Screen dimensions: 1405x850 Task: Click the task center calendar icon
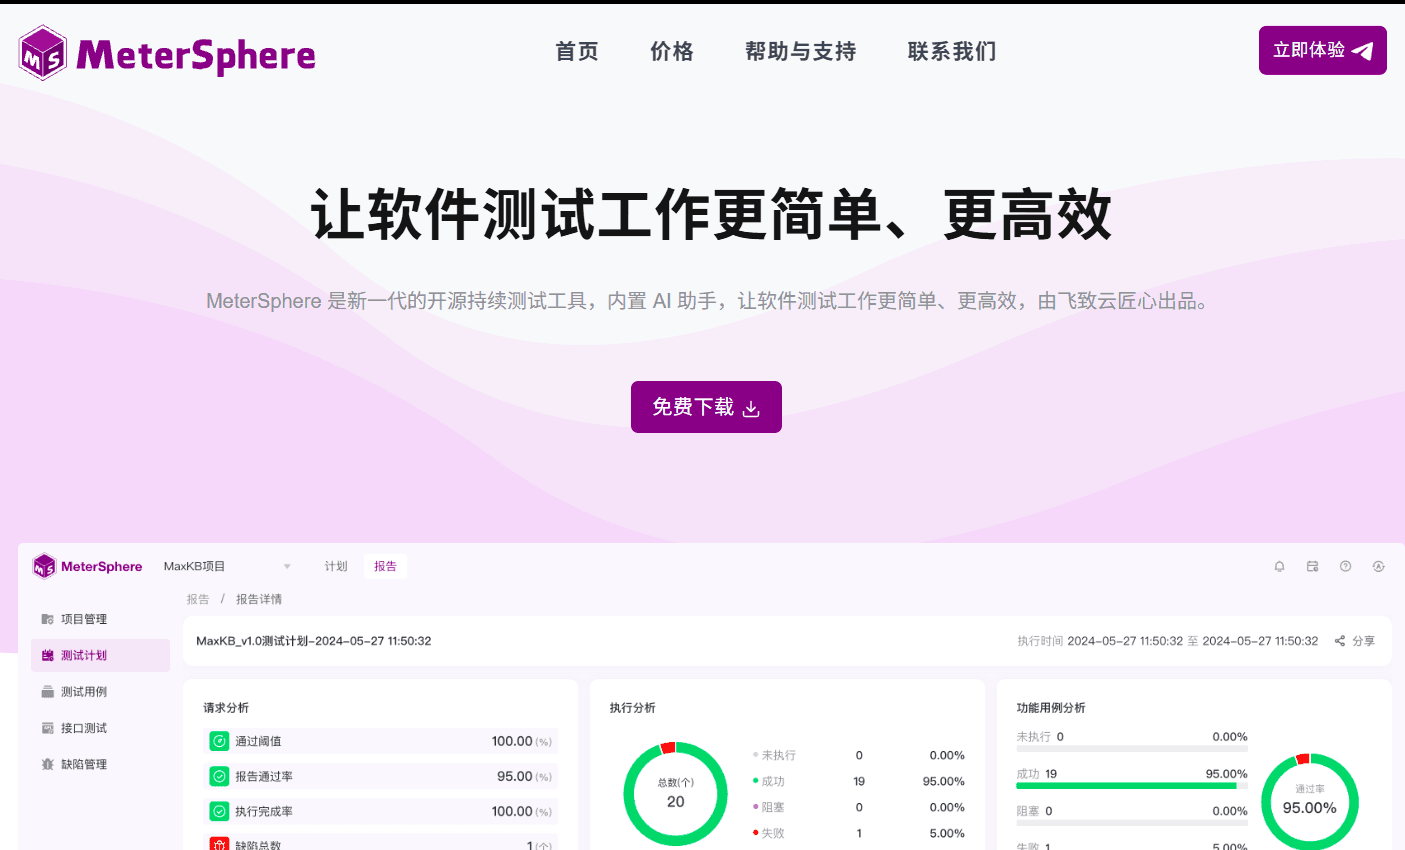coord(1312,566)
